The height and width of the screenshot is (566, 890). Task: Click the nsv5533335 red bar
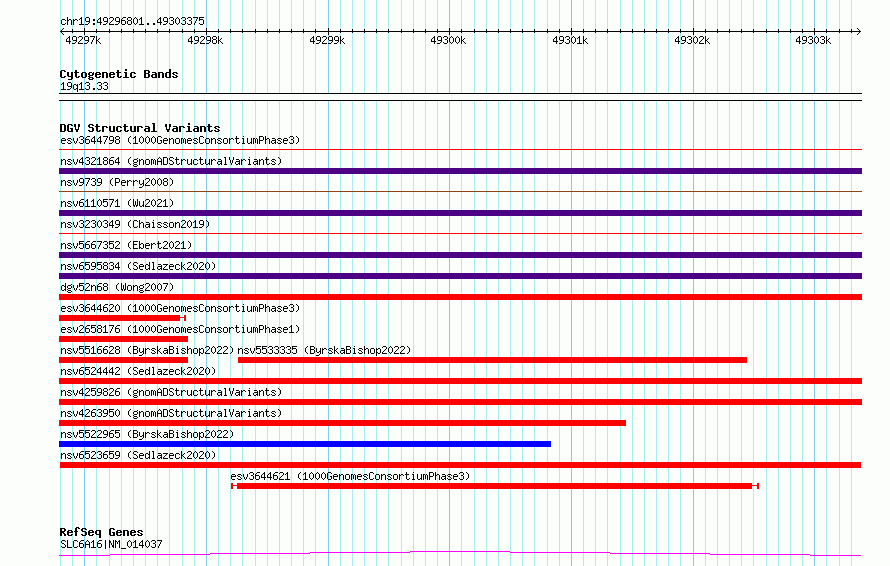click(492, 360)
